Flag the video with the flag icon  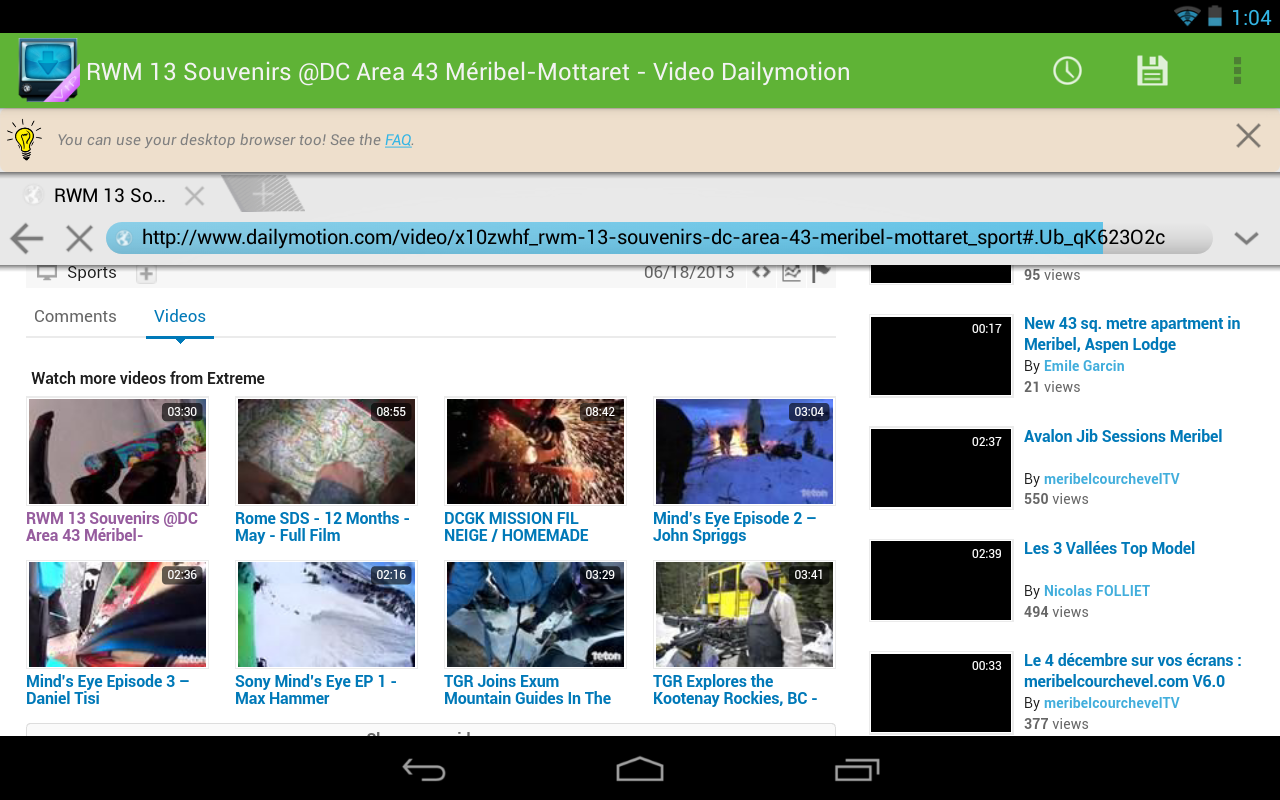tap(821, 272)
